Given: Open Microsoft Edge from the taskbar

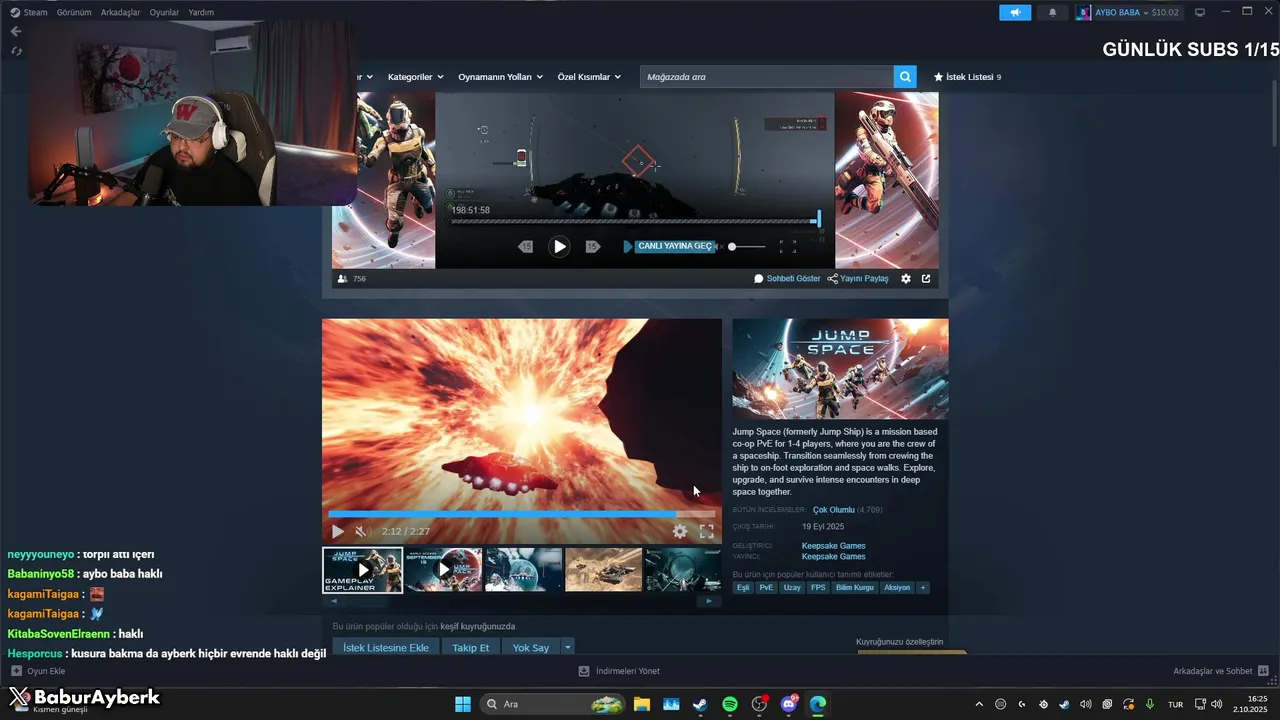Looking at the screenshot, I should pos(818,704).
